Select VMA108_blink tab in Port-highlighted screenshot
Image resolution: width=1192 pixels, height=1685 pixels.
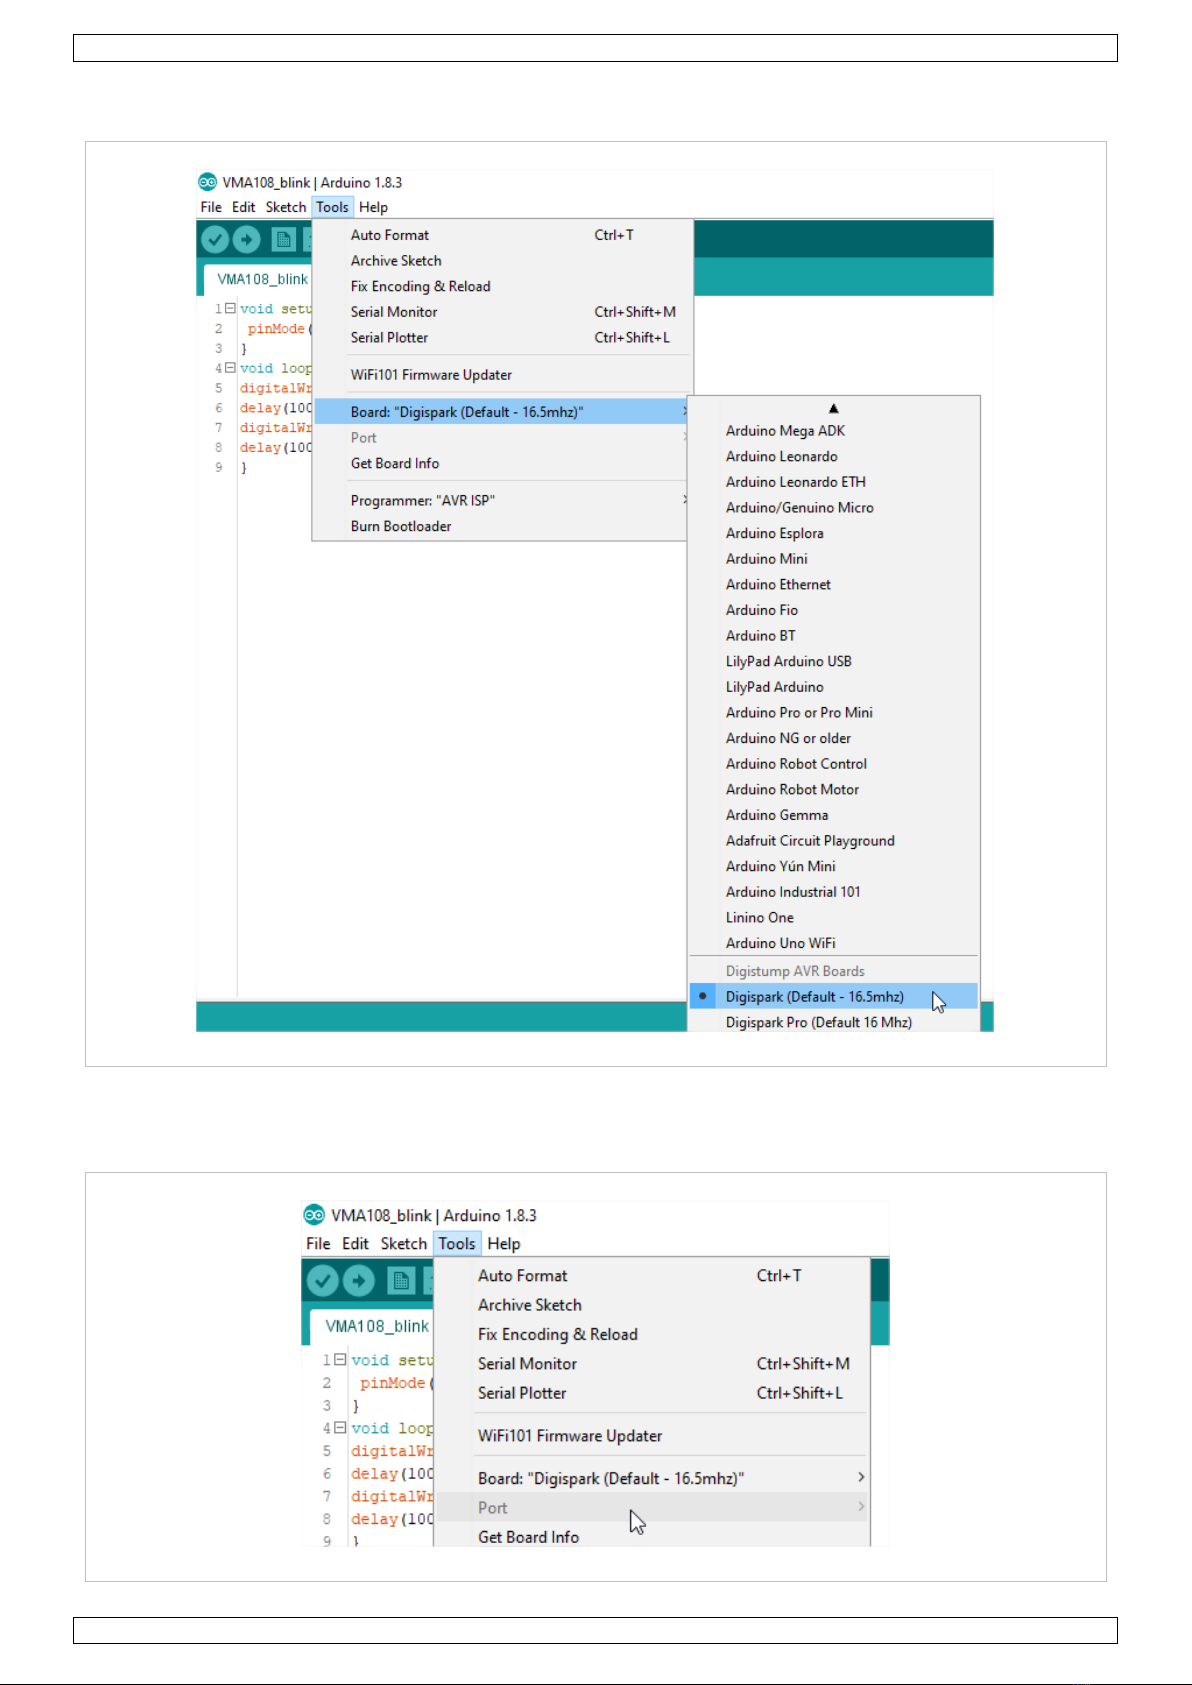click(x=375, y=1326)
